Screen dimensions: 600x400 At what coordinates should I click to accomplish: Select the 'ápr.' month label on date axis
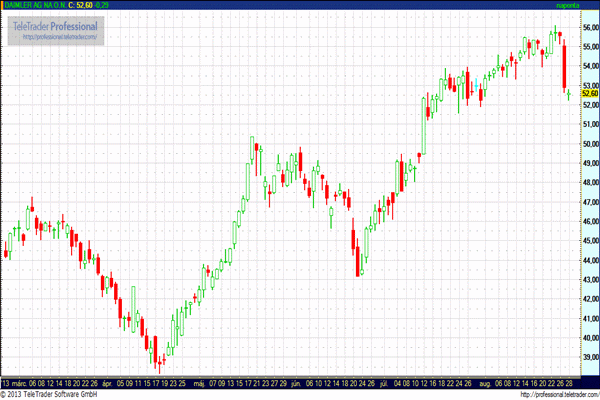(106, 382)
